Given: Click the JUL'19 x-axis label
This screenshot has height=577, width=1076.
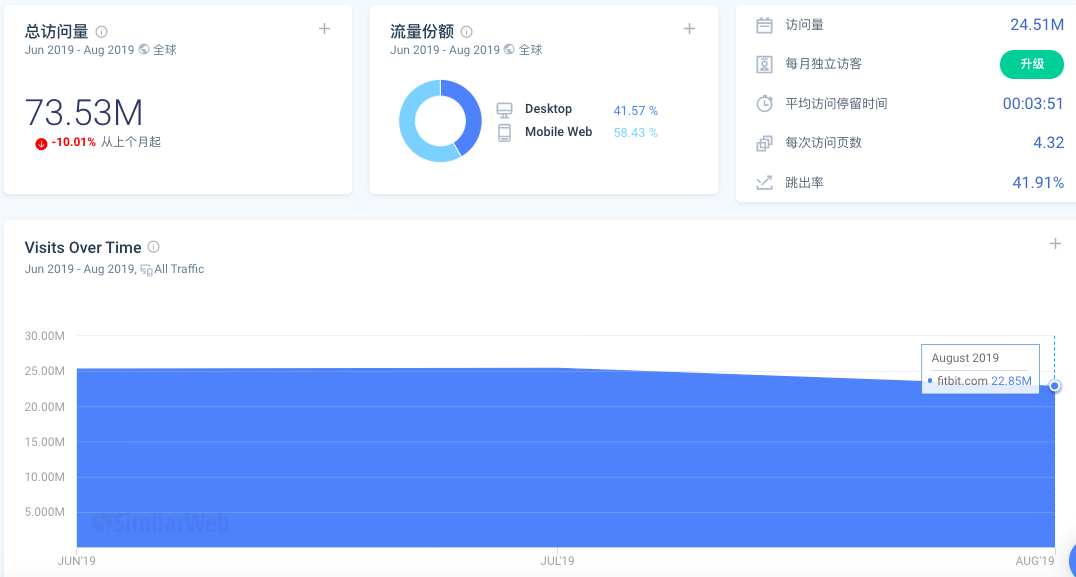Looking at the screenshot, I should pyautogui.click(x=557, y=561).
